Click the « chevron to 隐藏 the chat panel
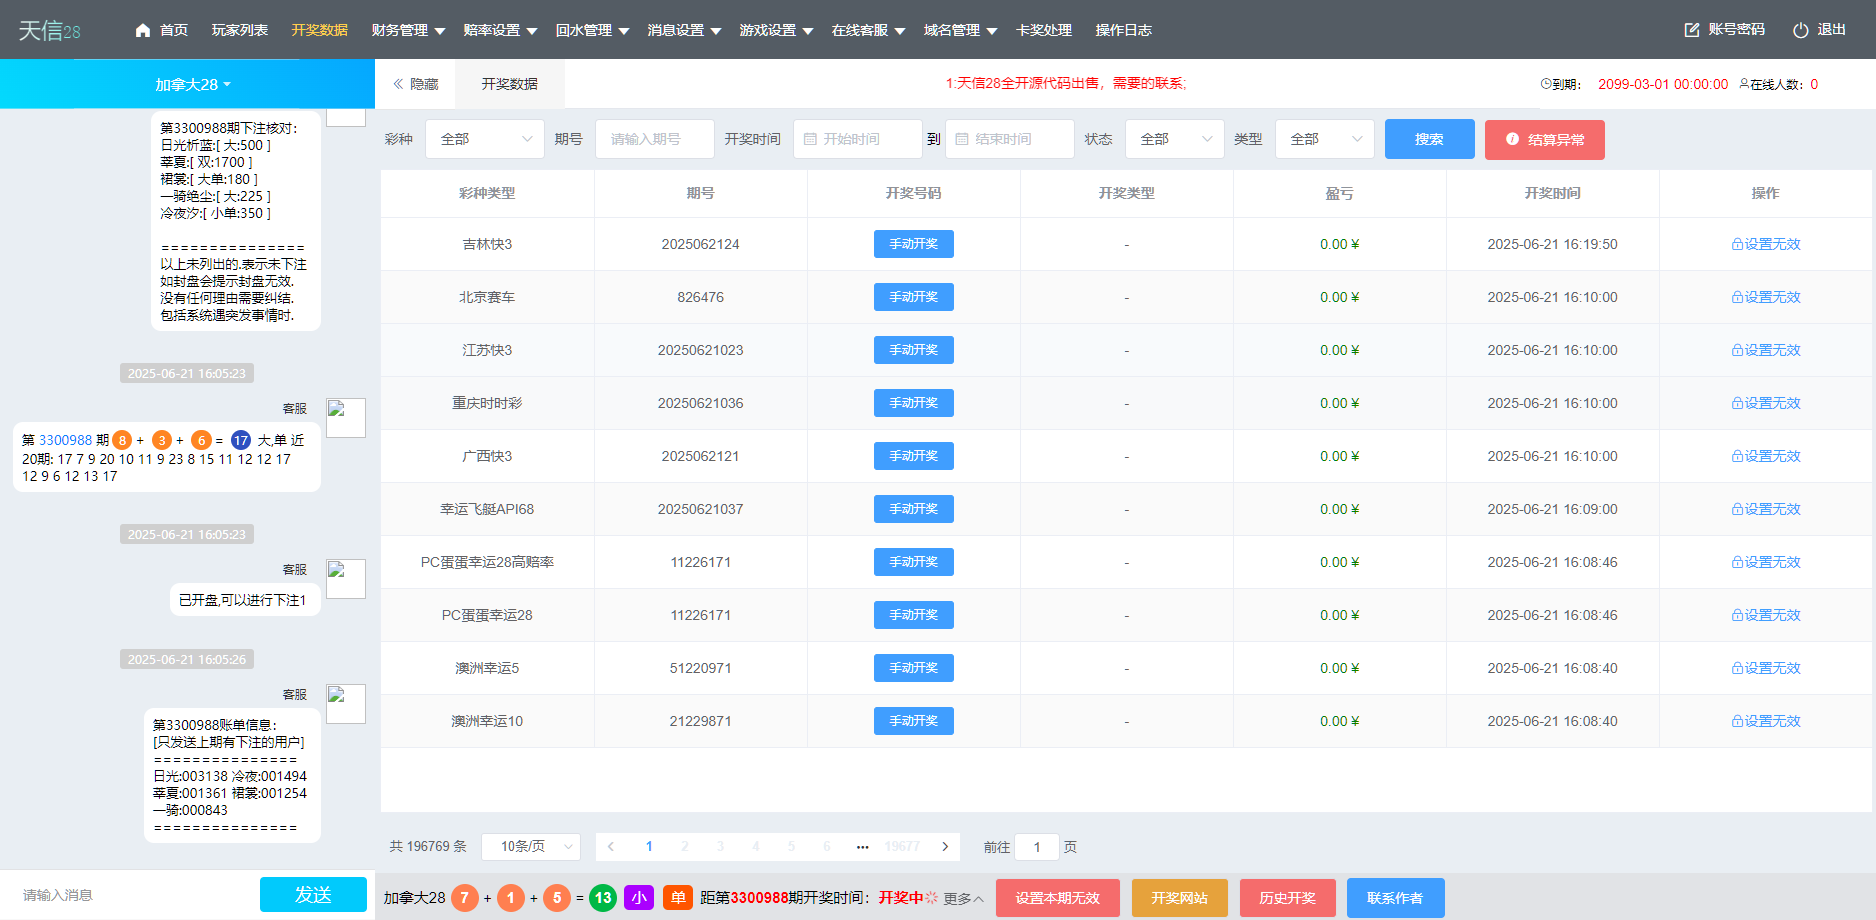This screenshot has height=920, width=1876. (x=399, y=84)
